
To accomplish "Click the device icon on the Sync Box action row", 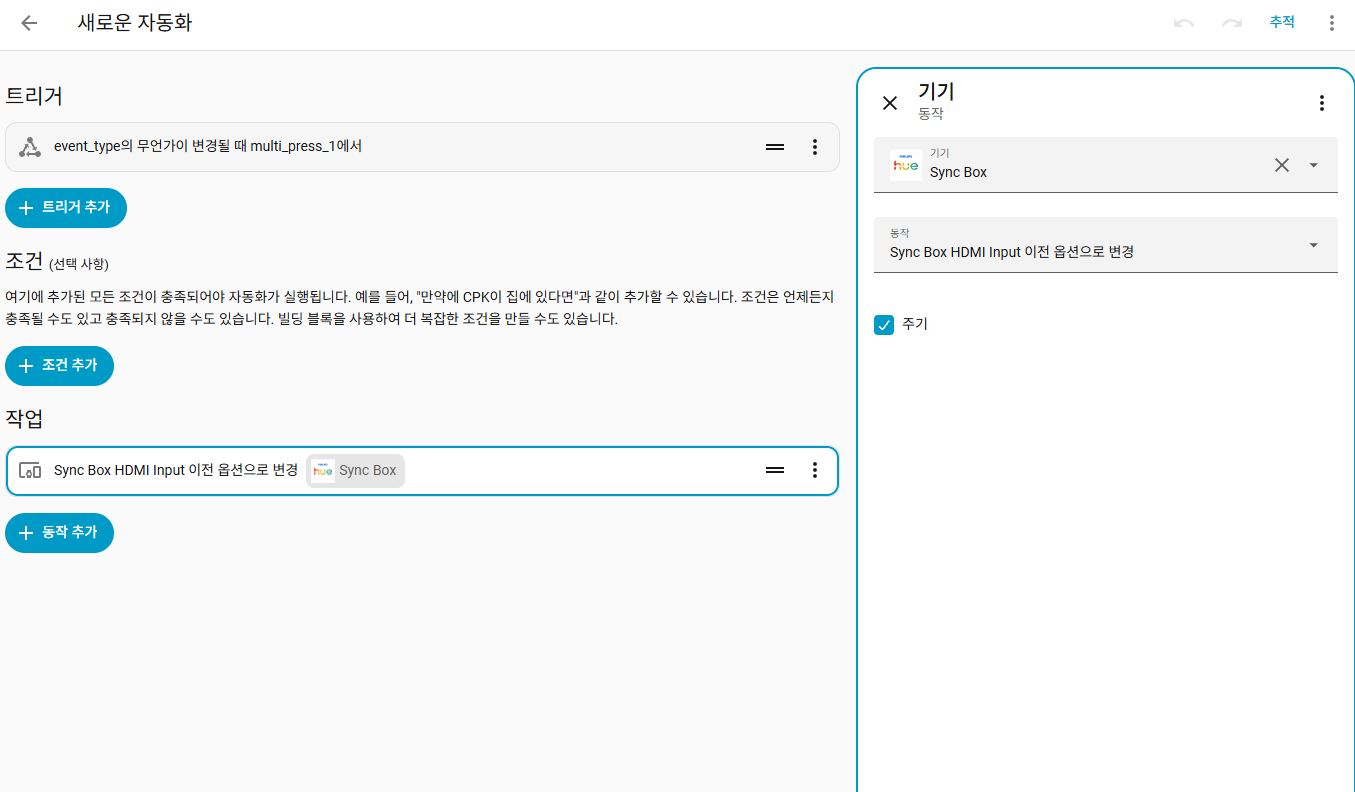I will [x=30, y=470].
